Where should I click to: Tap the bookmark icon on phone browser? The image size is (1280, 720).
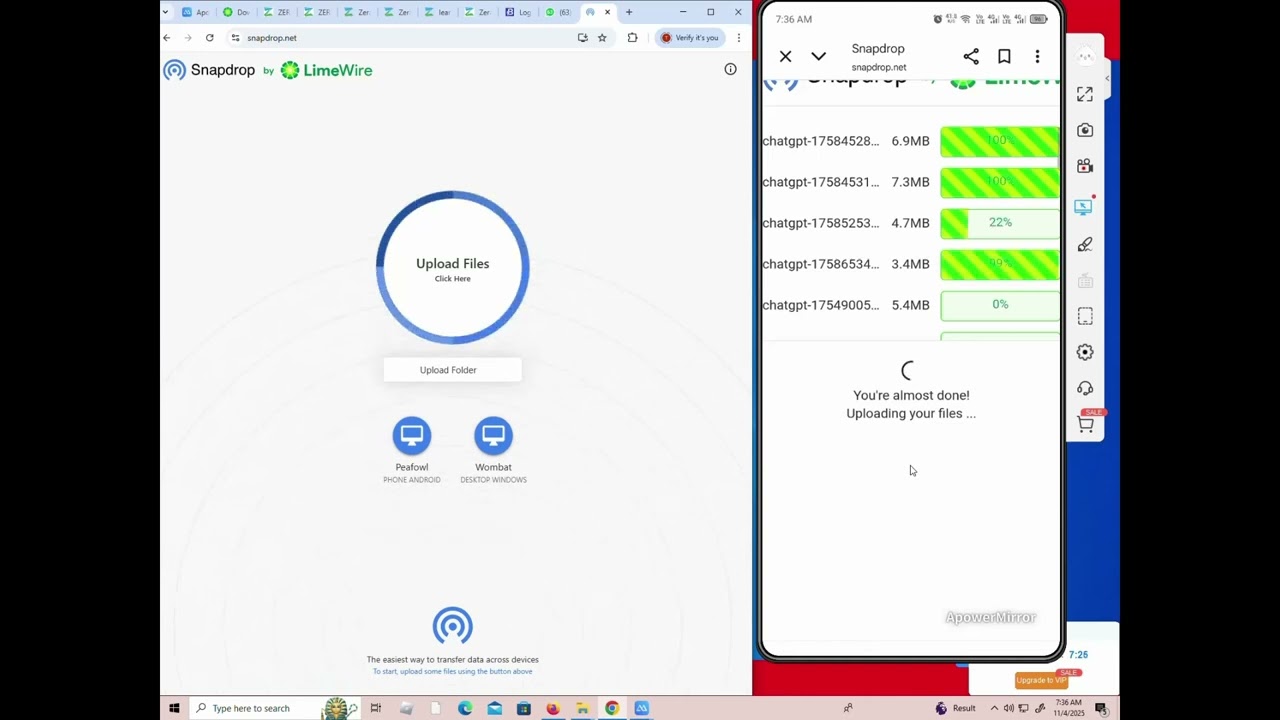click(x=1004, y=57)
